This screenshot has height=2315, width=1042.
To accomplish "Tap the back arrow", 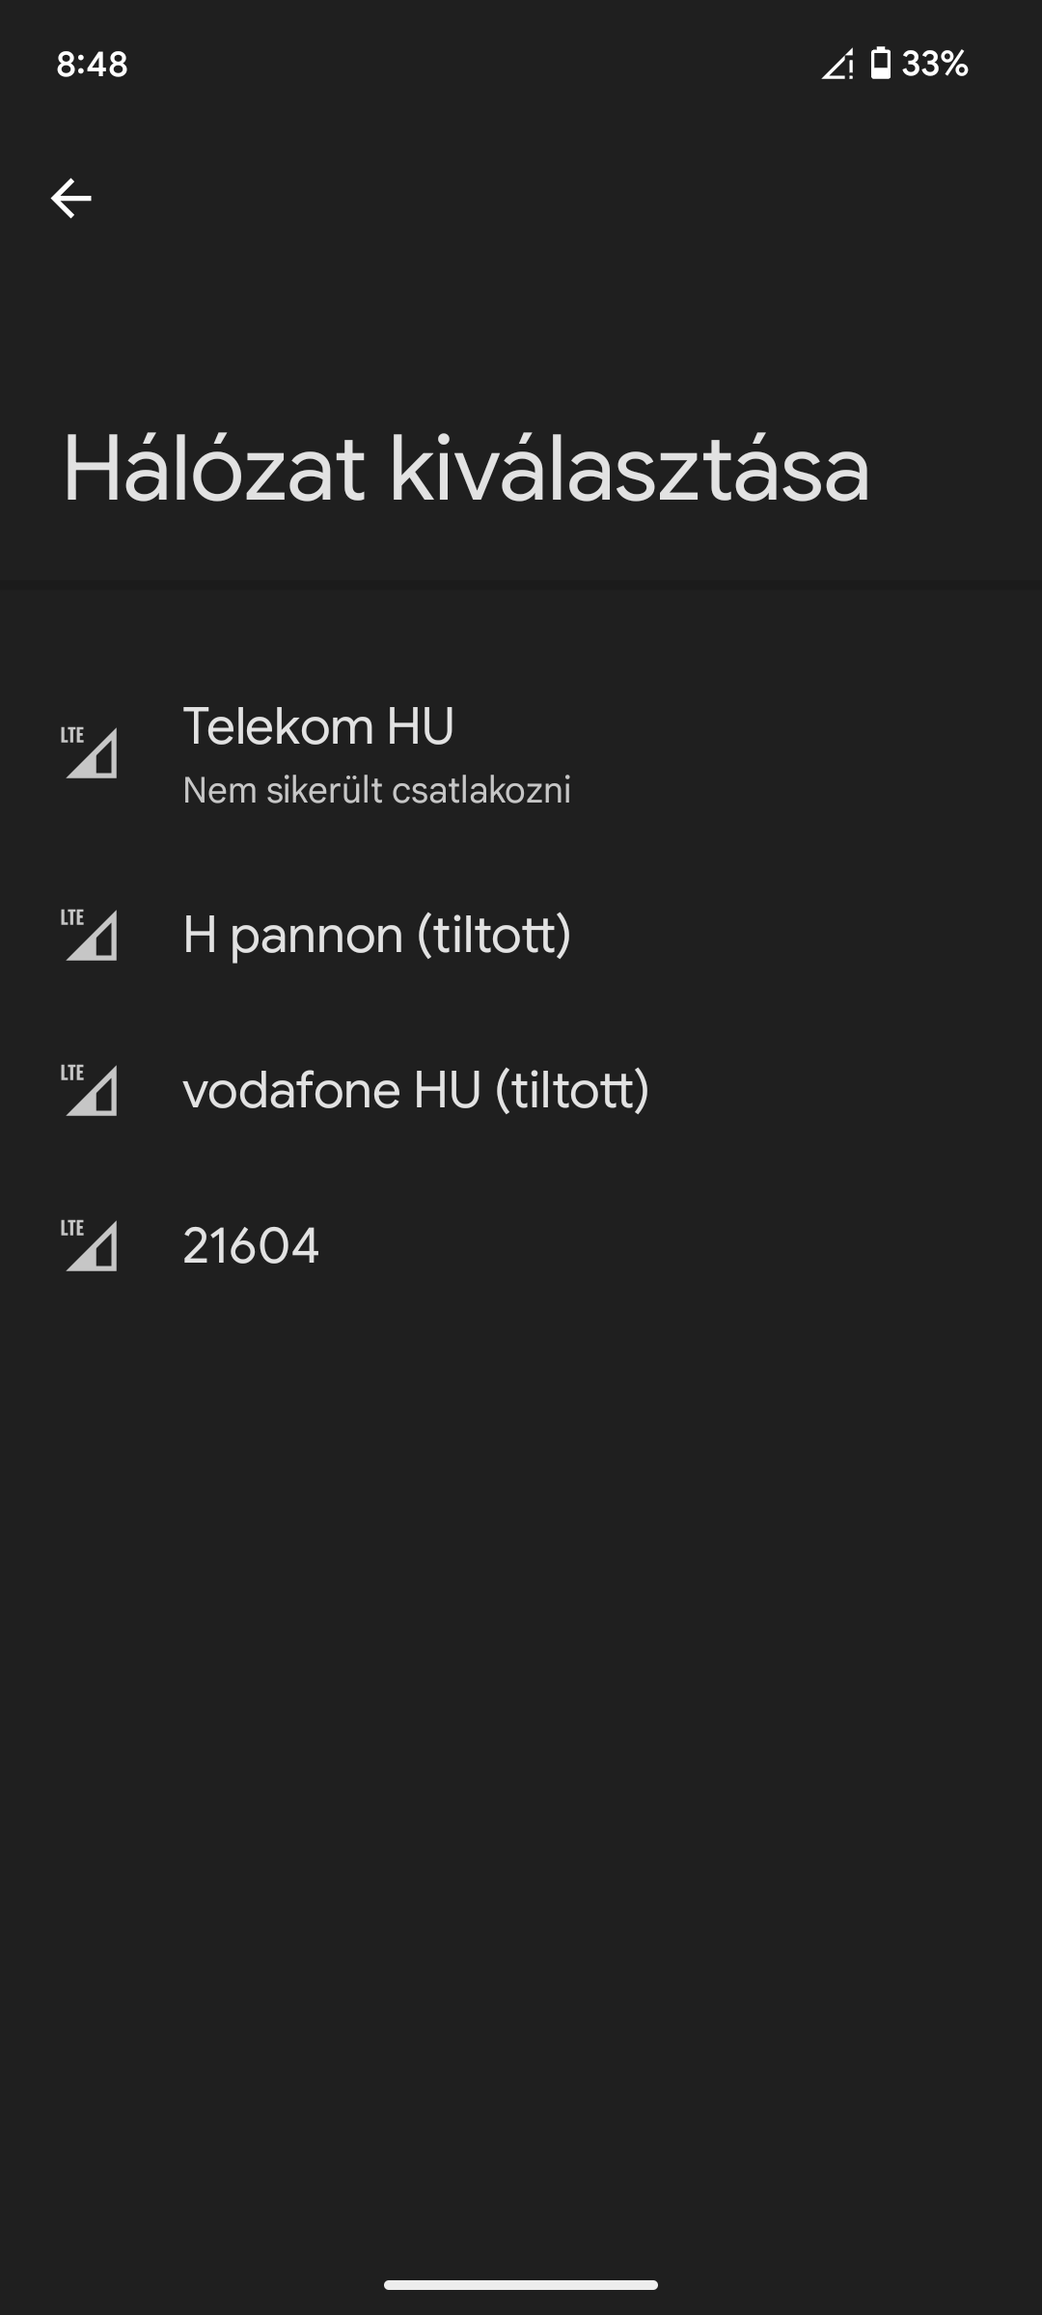I will pos(71,198).
